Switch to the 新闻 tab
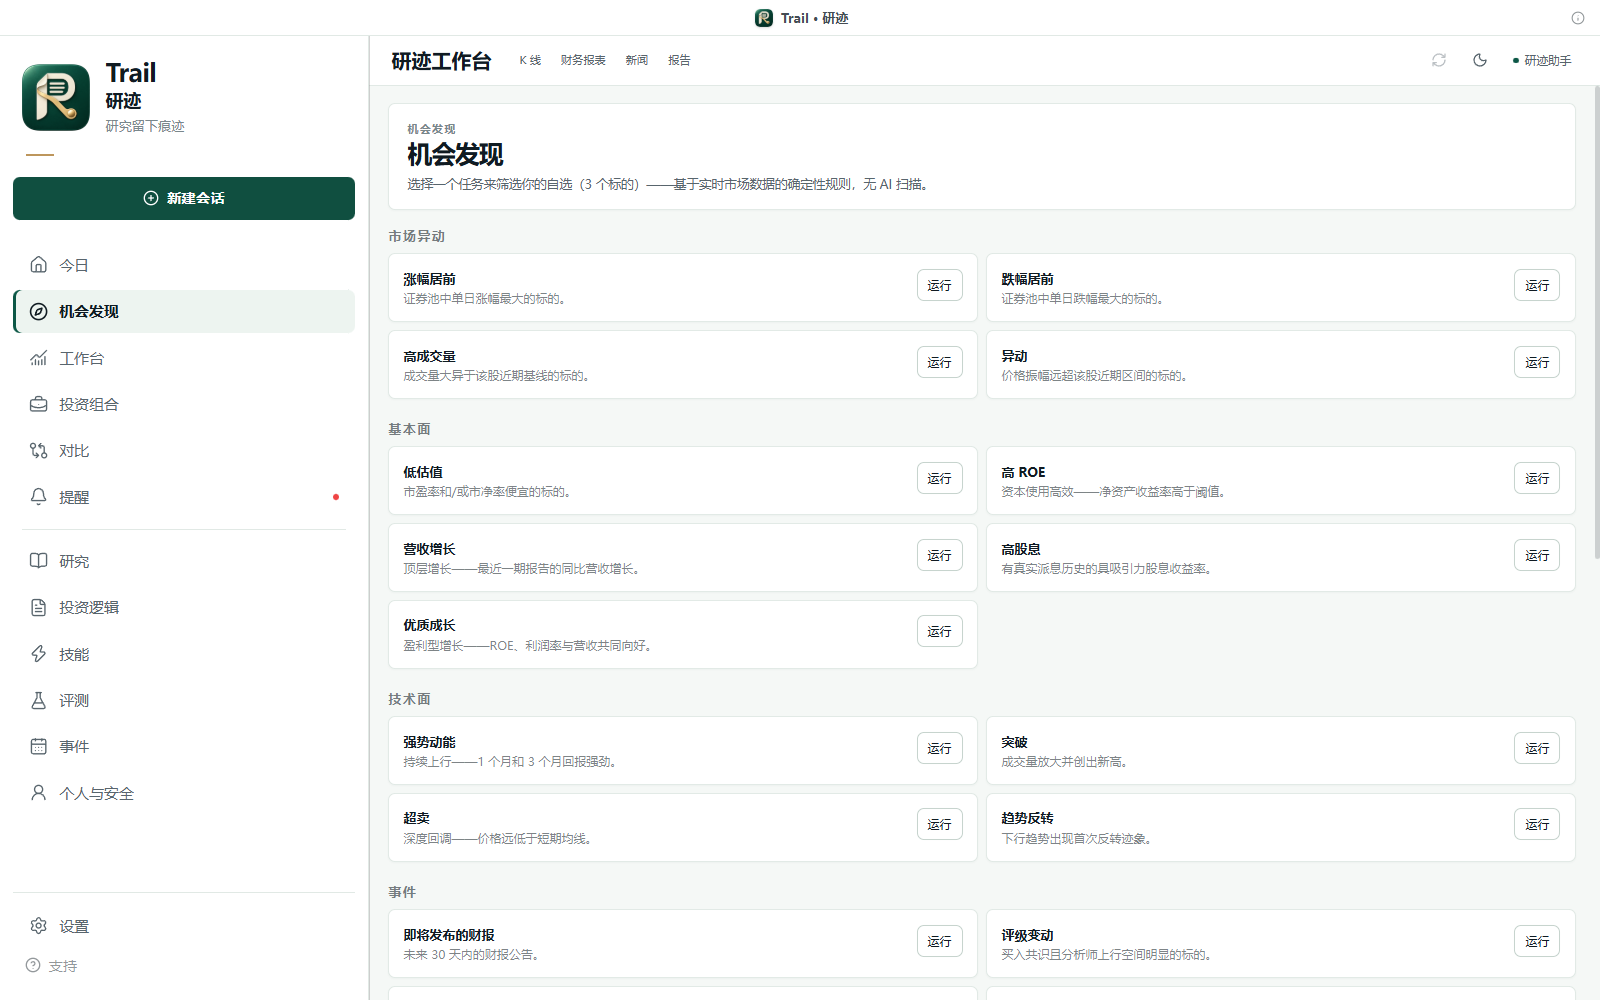 pyautogui.click(x=637, y=60)
